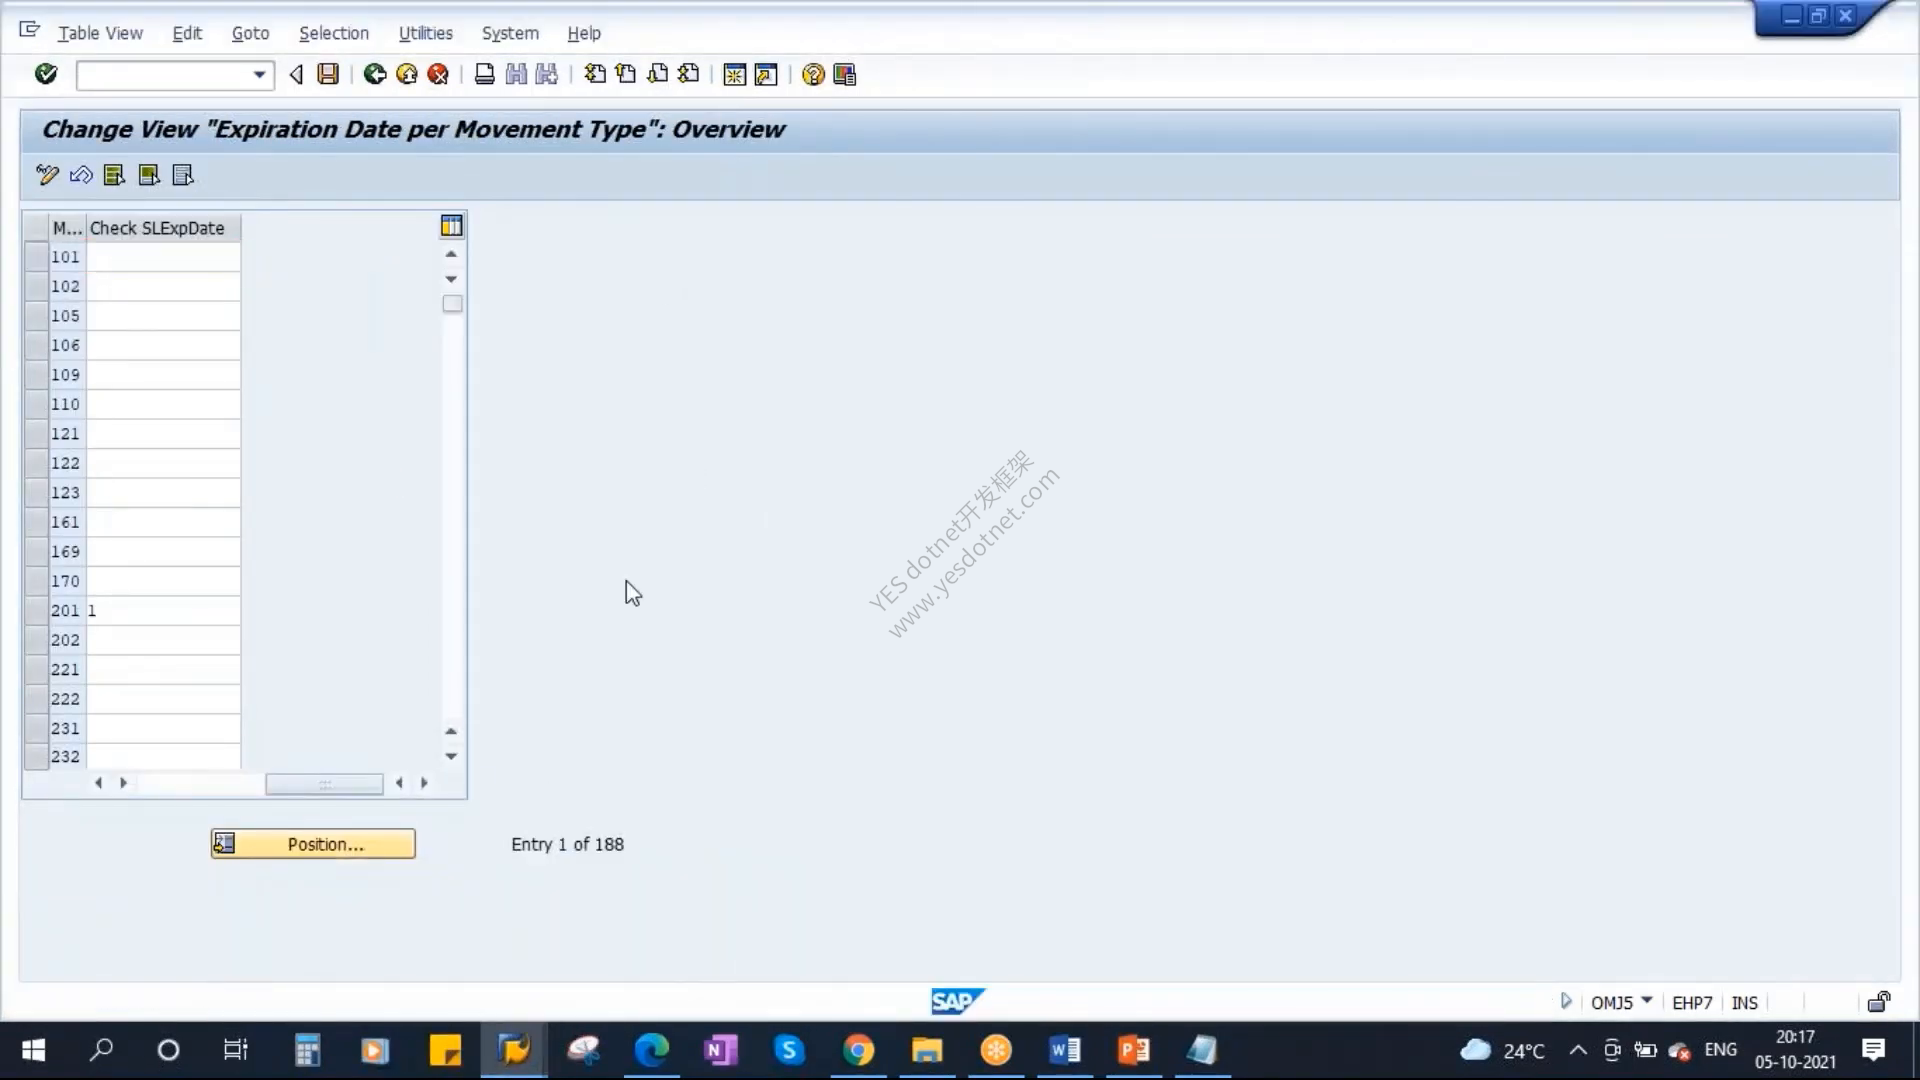Viewport: 1920px width, 1080px height.
Task: Open Word from the taskbar
Action: tap(1065, 1050)
